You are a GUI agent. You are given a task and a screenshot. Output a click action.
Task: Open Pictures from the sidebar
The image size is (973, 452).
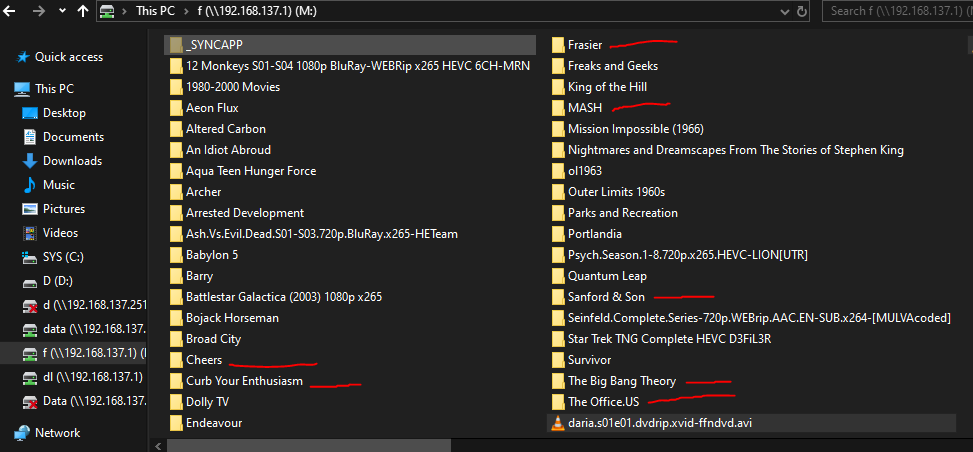click(64, 209)
